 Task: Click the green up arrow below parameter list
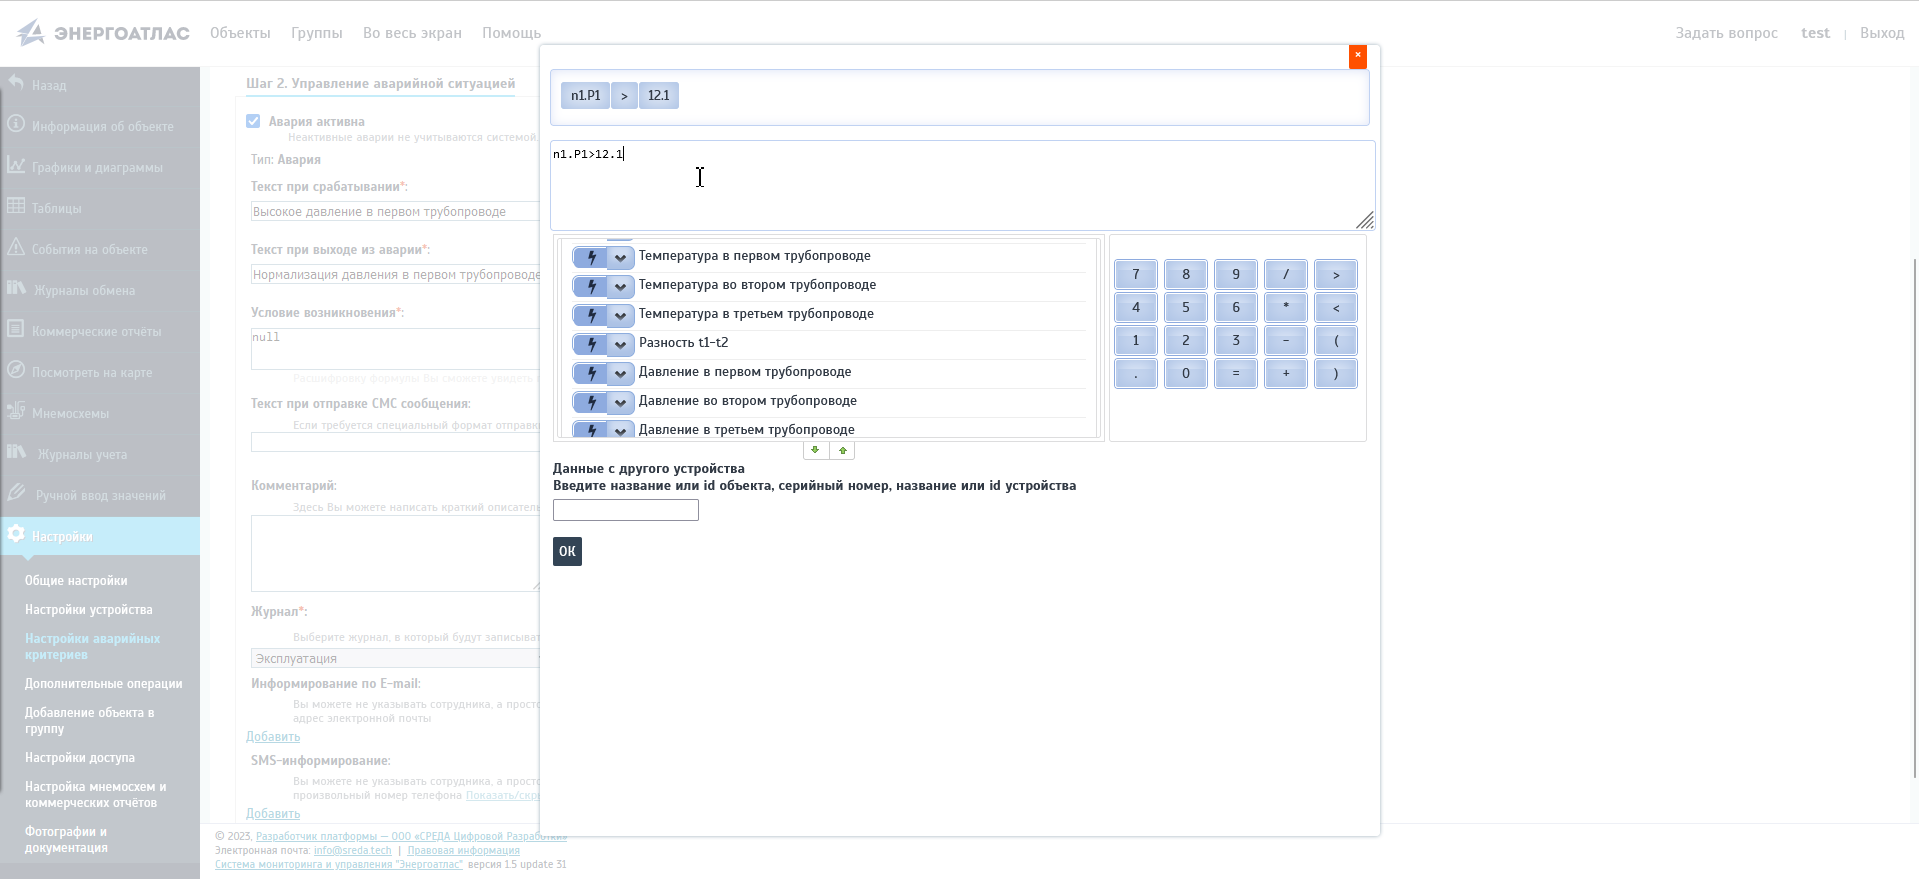pos(843,451)
